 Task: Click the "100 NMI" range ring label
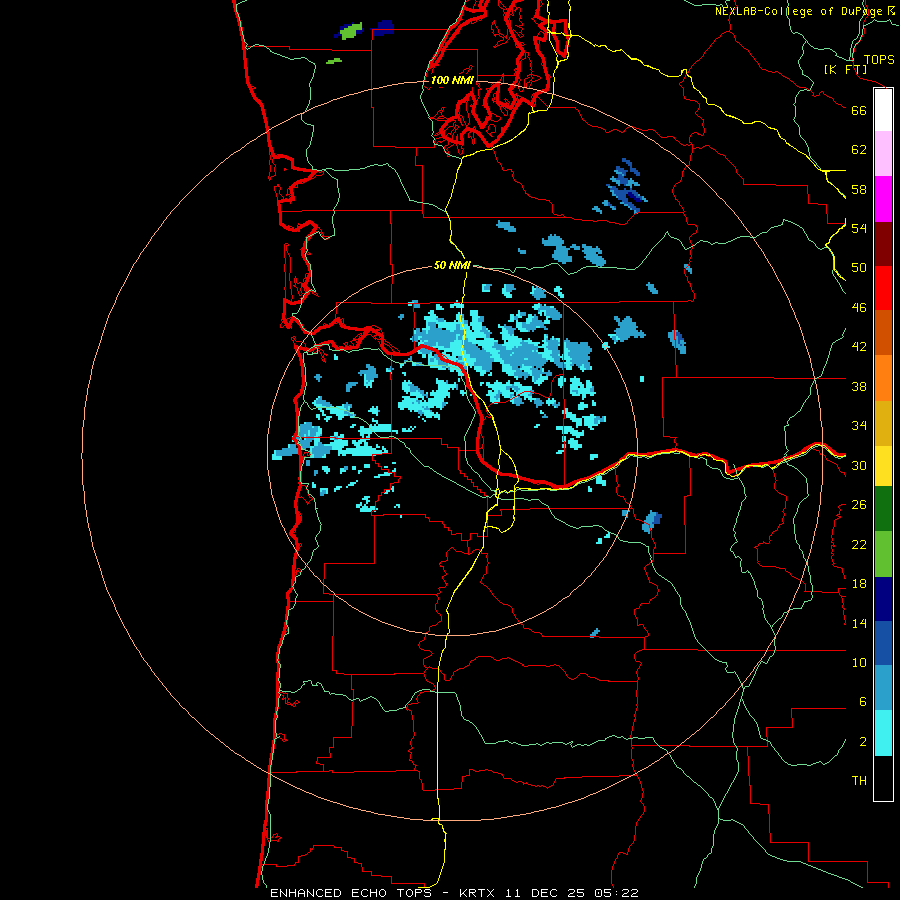(x=452, y=80)
